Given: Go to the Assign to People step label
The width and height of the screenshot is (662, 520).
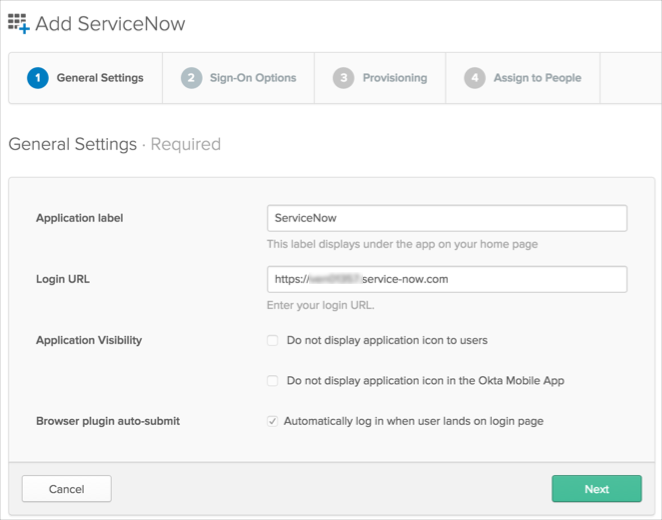Looking at the screenshot, I should point(537,78).
